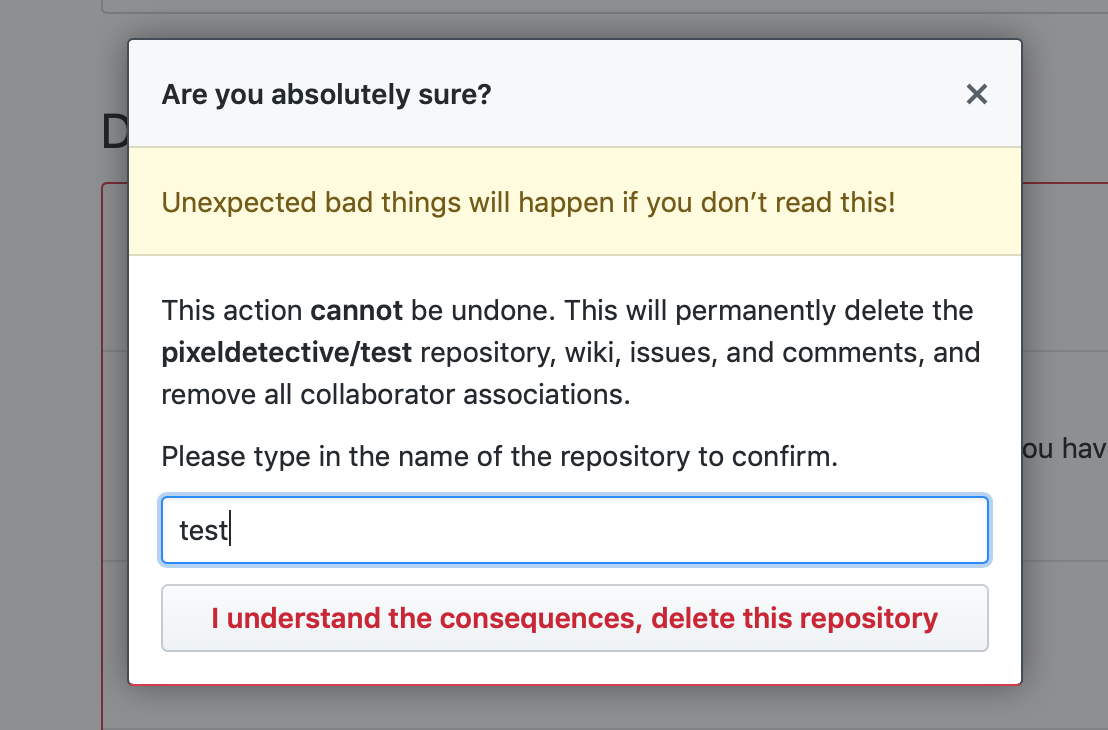The width and height of the screenshot is (1108, 730).
Task: Click the repository name input field containing test
Action: 574,530
